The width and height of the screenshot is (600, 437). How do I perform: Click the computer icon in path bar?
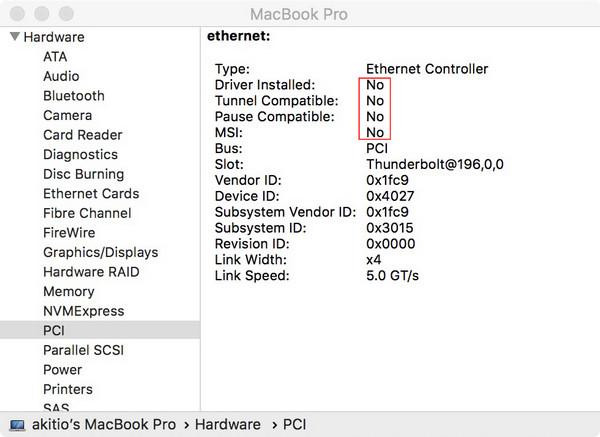[x=15, y=425]
